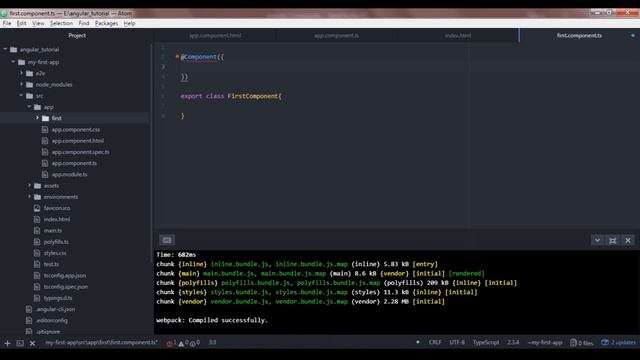The image size is (640, 360).
Task: Click the angular_tutorial folder icon
Action: (13, 49)
